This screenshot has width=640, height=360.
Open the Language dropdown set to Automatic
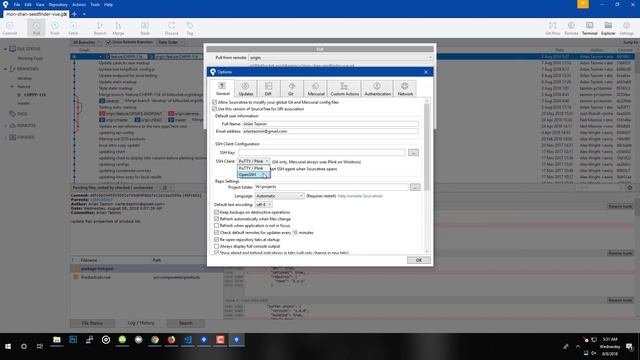(280, 196)
